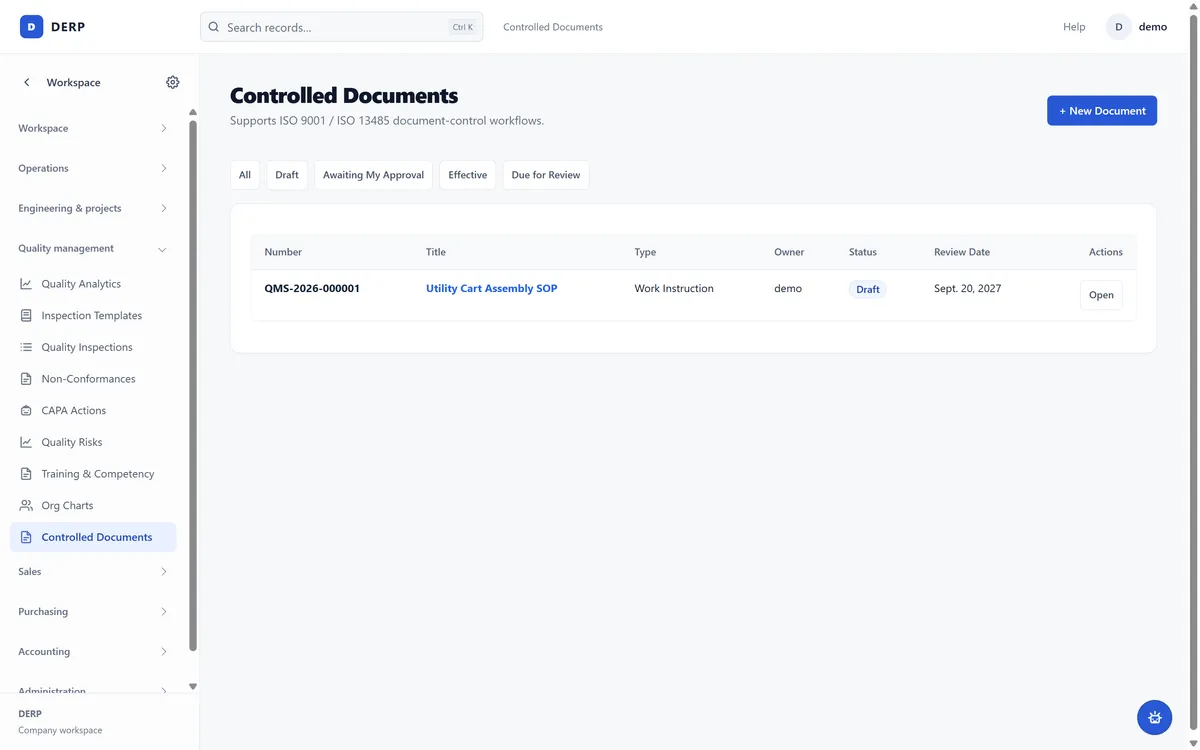Select the Draft filter tab
Viewport: 1200px width, 750px height.
(287, 175)
